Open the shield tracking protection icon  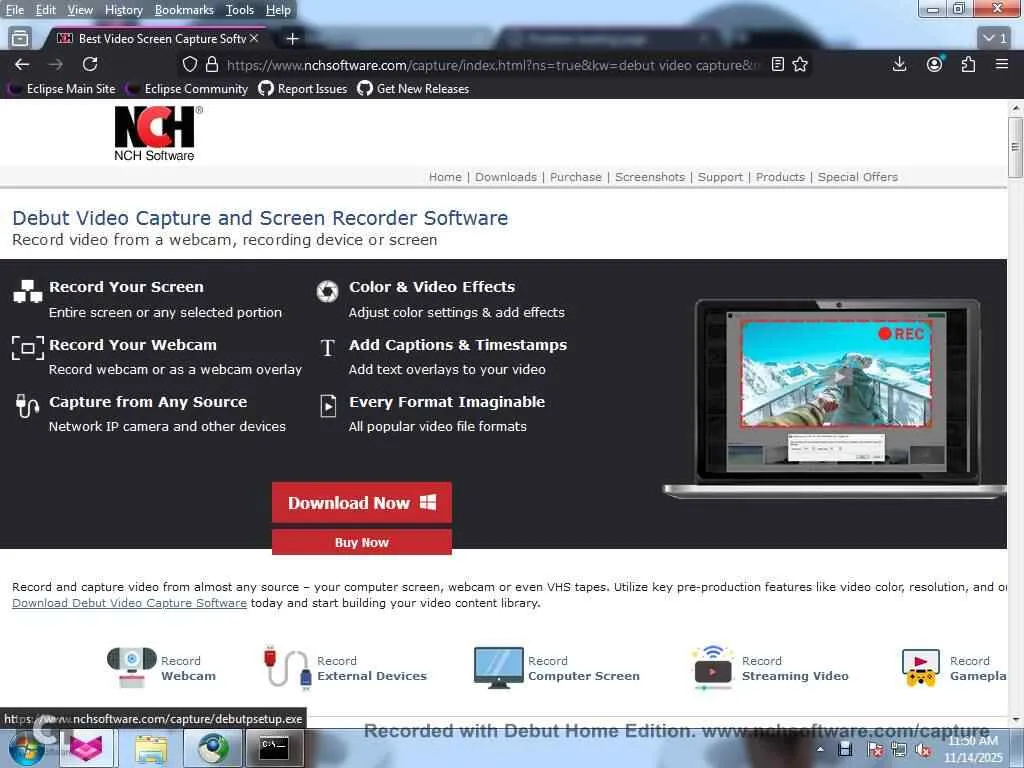point(189,64)
